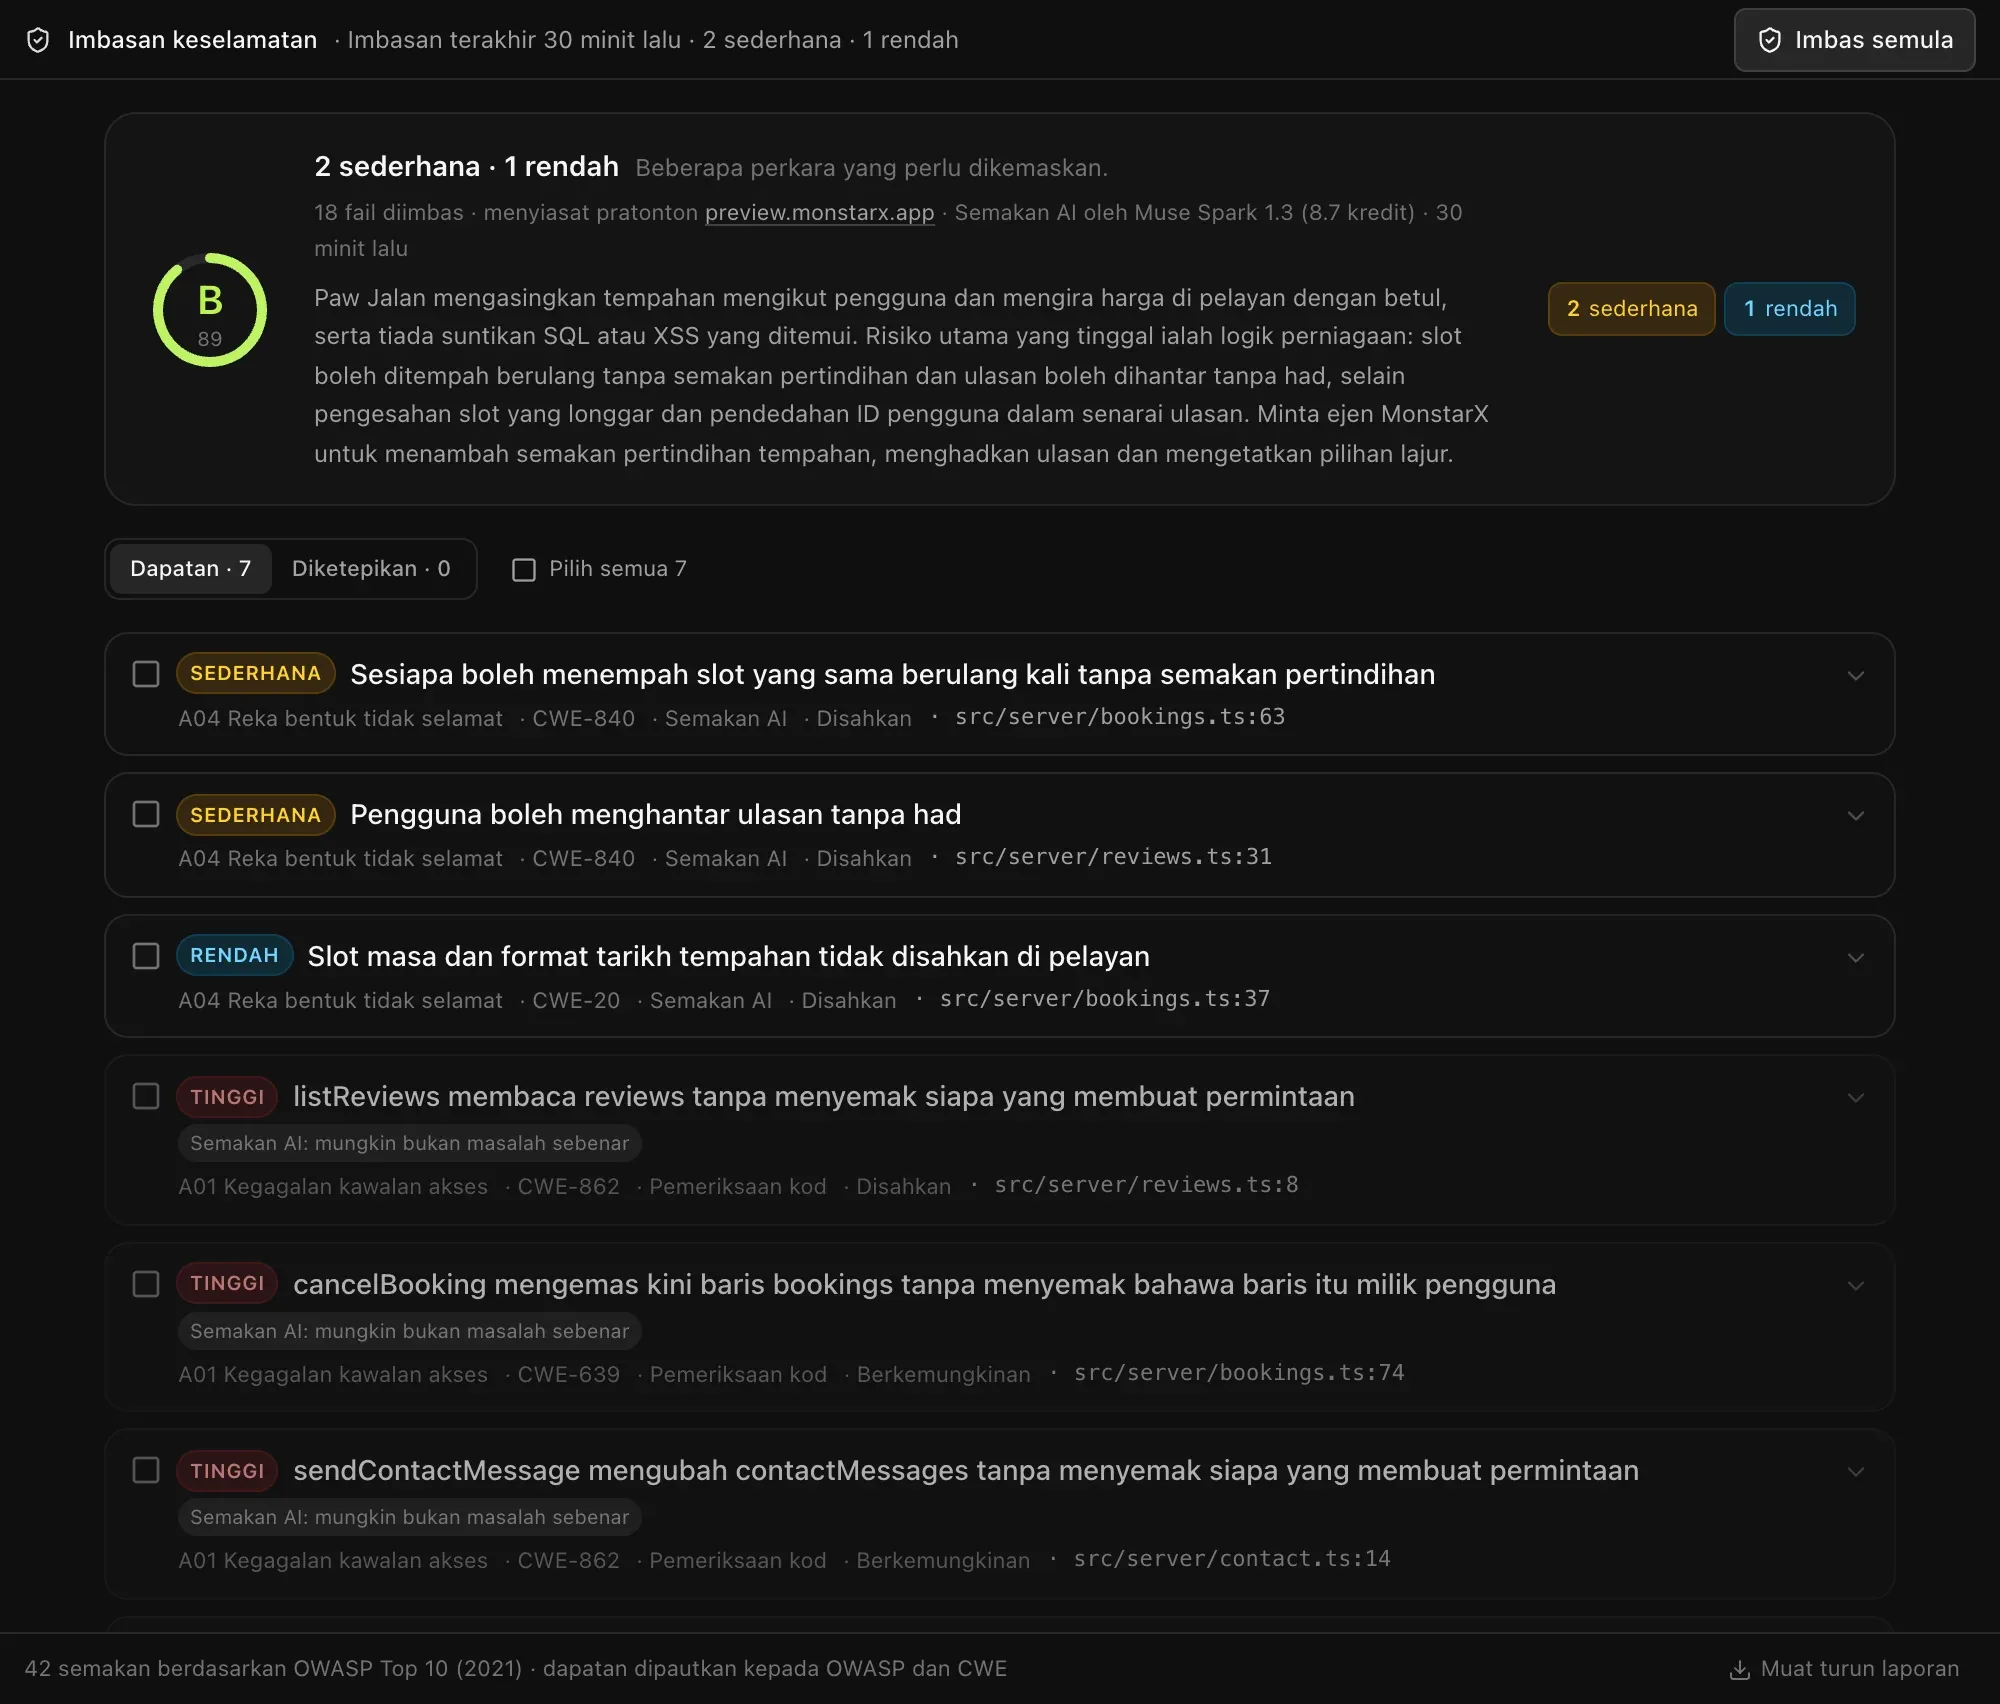Click the 1 rendah summary badge
The width and height of the screenshot is (2000, 1704).
[x=1789, y=309]
